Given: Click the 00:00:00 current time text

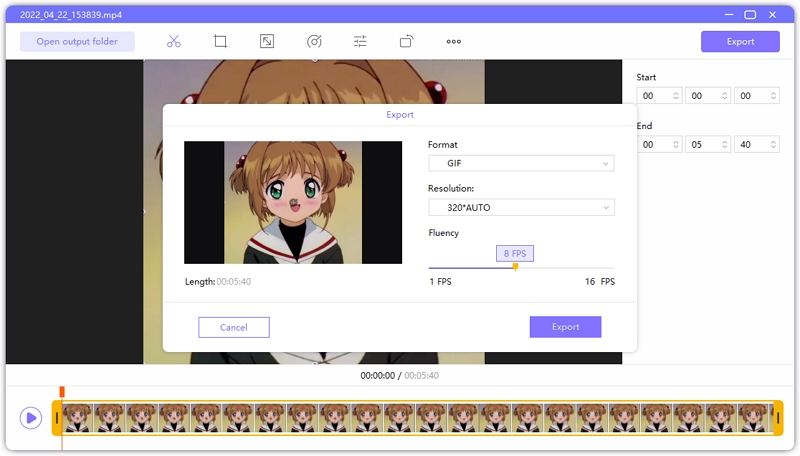Looking at the screenshot, I should point(378,376).
